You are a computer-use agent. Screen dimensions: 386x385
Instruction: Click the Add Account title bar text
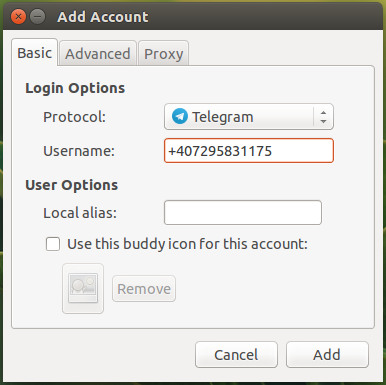[103, 17]
